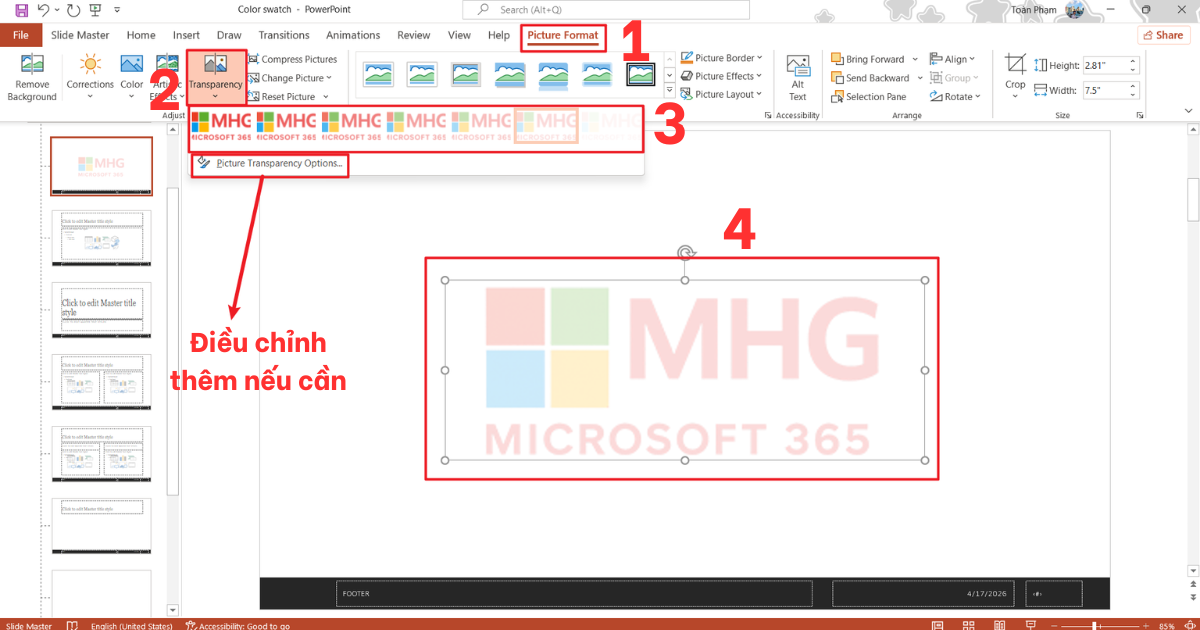Open Picture Layout dropdown
Viewport: 1200px width, 630px height.
721,94
